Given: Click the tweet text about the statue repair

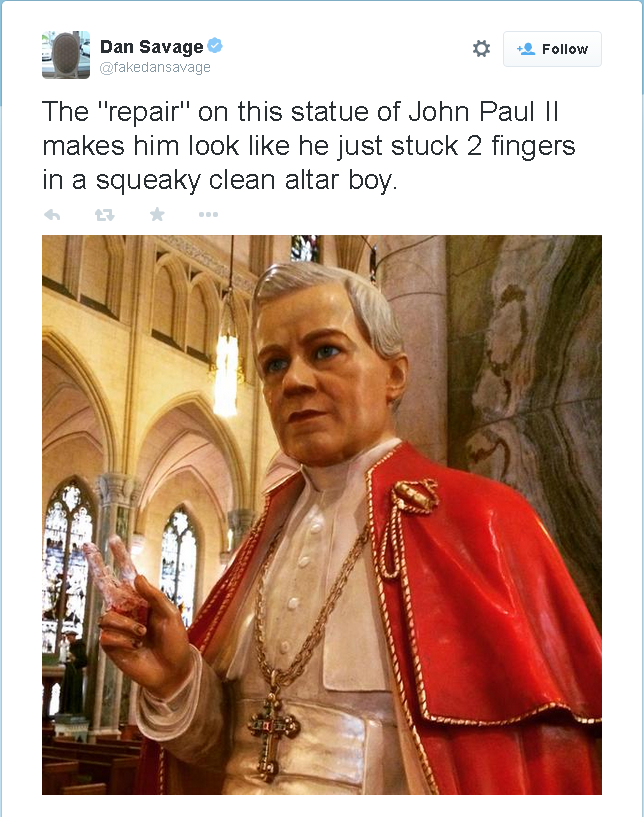Looking at the screenshot, I should 308,146.
